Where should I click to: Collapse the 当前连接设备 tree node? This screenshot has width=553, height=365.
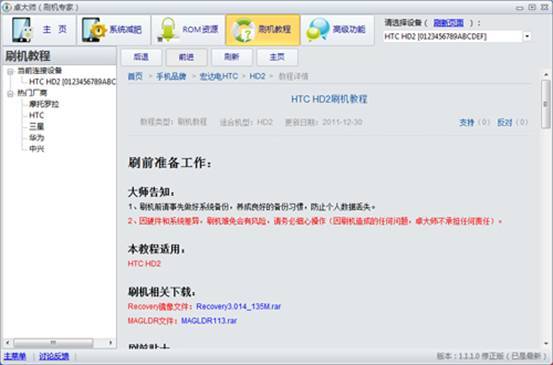click(10, 72)
